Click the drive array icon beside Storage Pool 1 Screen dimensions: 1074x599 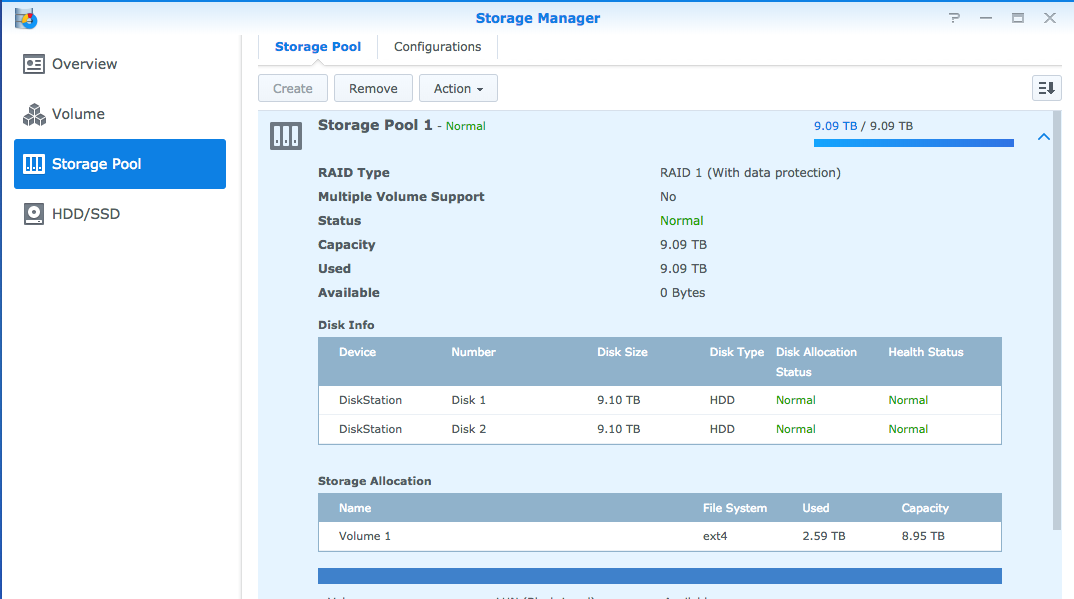pyautogui.click(x=286, y=134)
